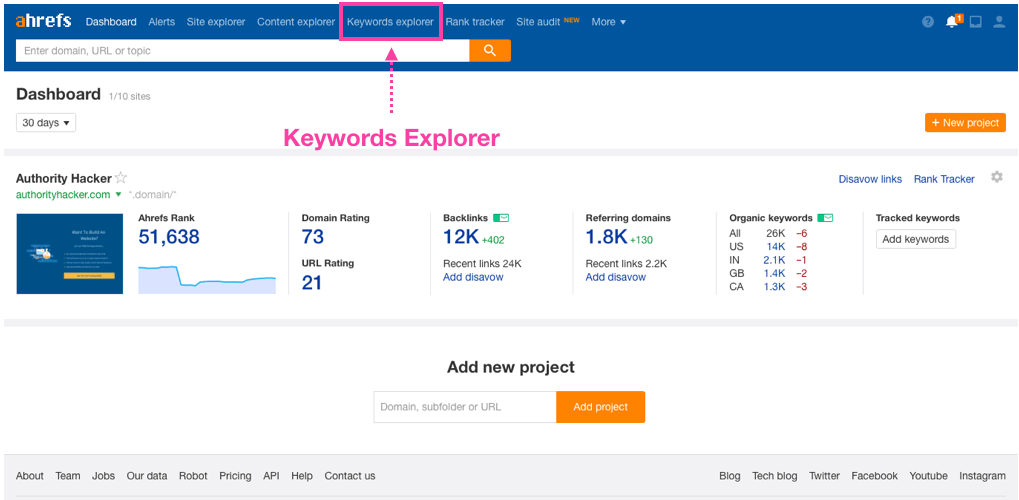This screenshot has width=1019, height=500.
Task: Open the Disavow links link
Action: 870,179
